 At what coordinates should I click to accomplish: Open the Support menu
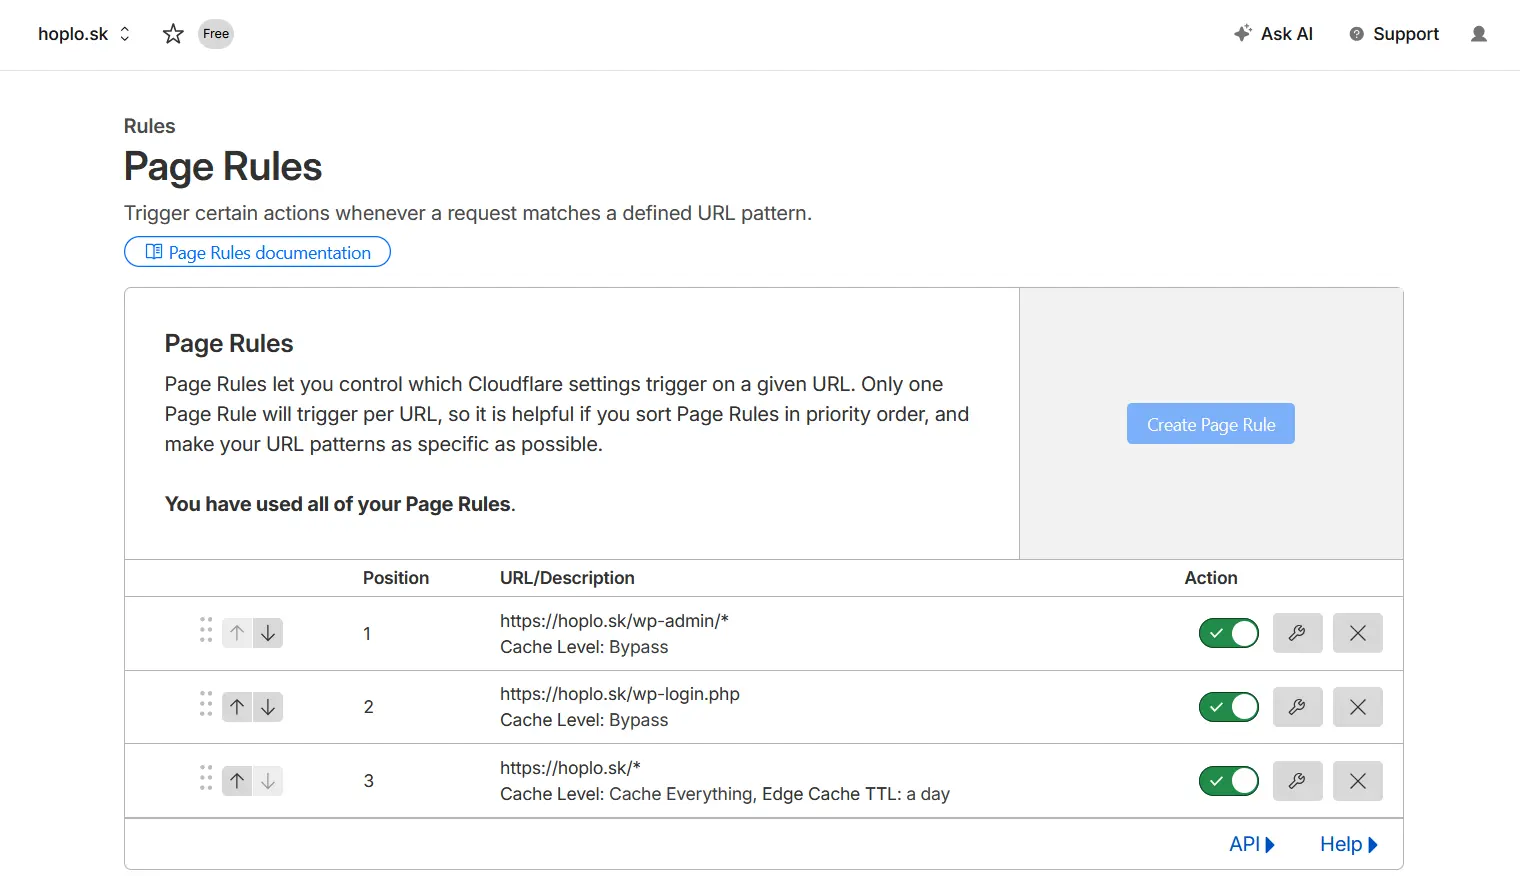click(x=1393, y=33)
